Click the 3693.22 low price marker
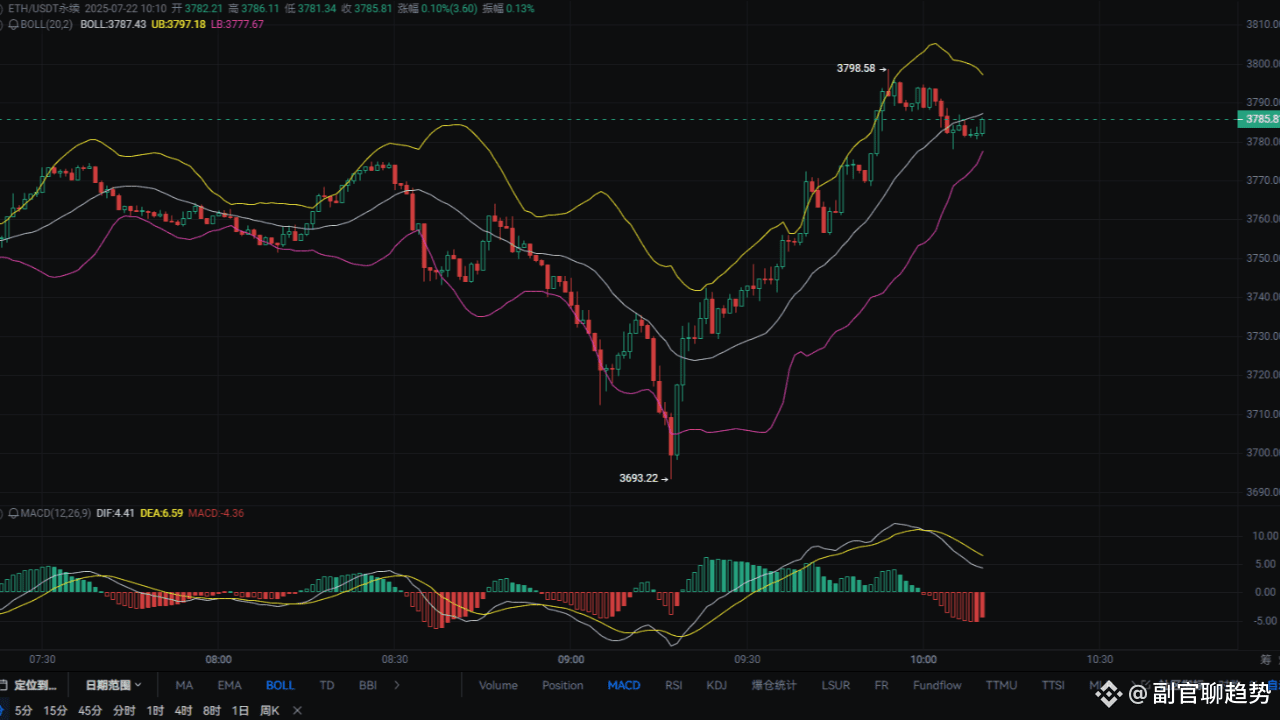This screenshot has width=1280, height=720. 639,478
